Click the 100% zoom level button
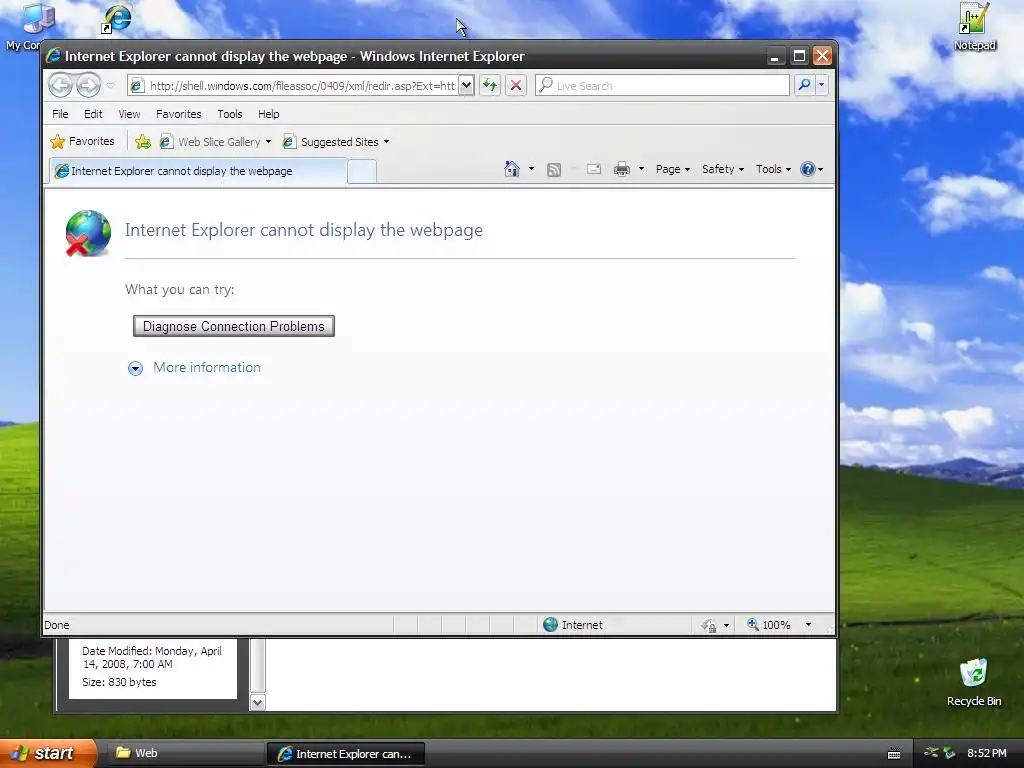Screen dimensions: 1024x768 tap(769, 625)
